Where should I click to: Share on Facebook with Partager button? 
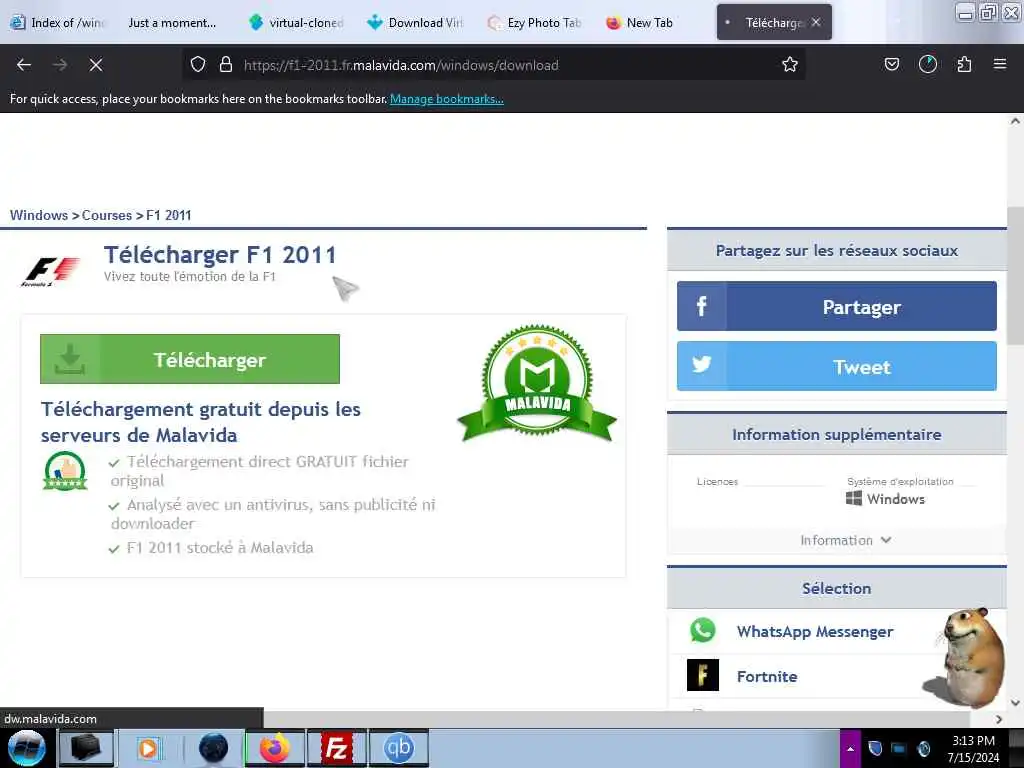pyautogui.click(x=837, y=306)
